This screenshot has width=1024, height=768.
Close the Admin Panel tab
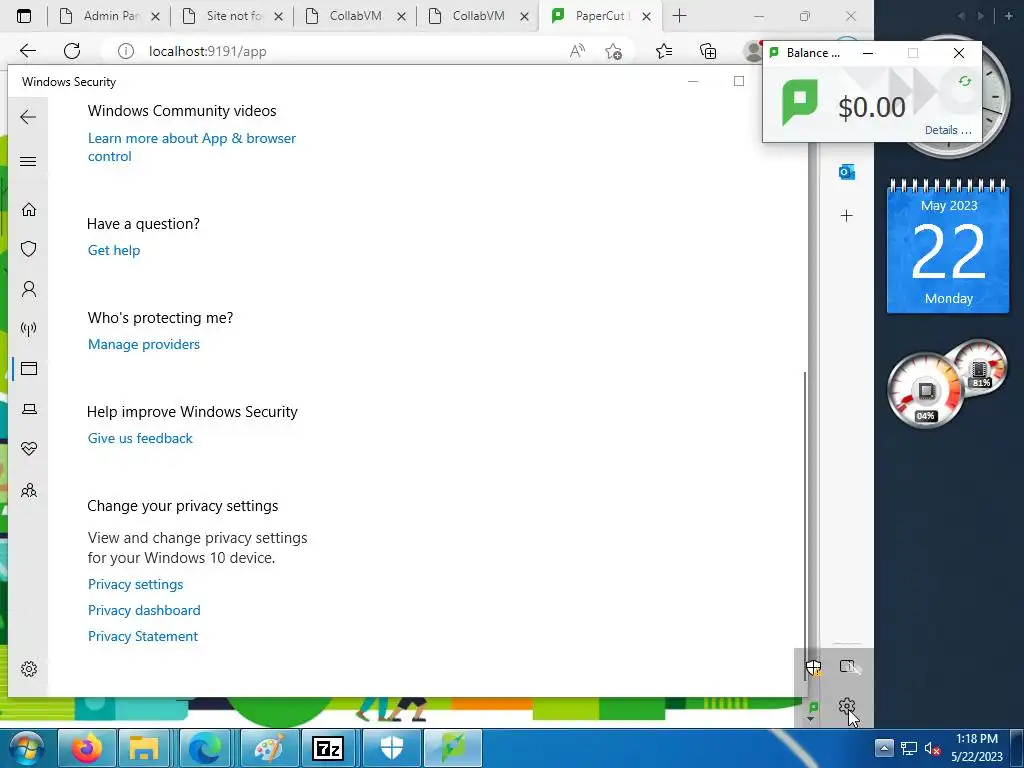point(155,16)
